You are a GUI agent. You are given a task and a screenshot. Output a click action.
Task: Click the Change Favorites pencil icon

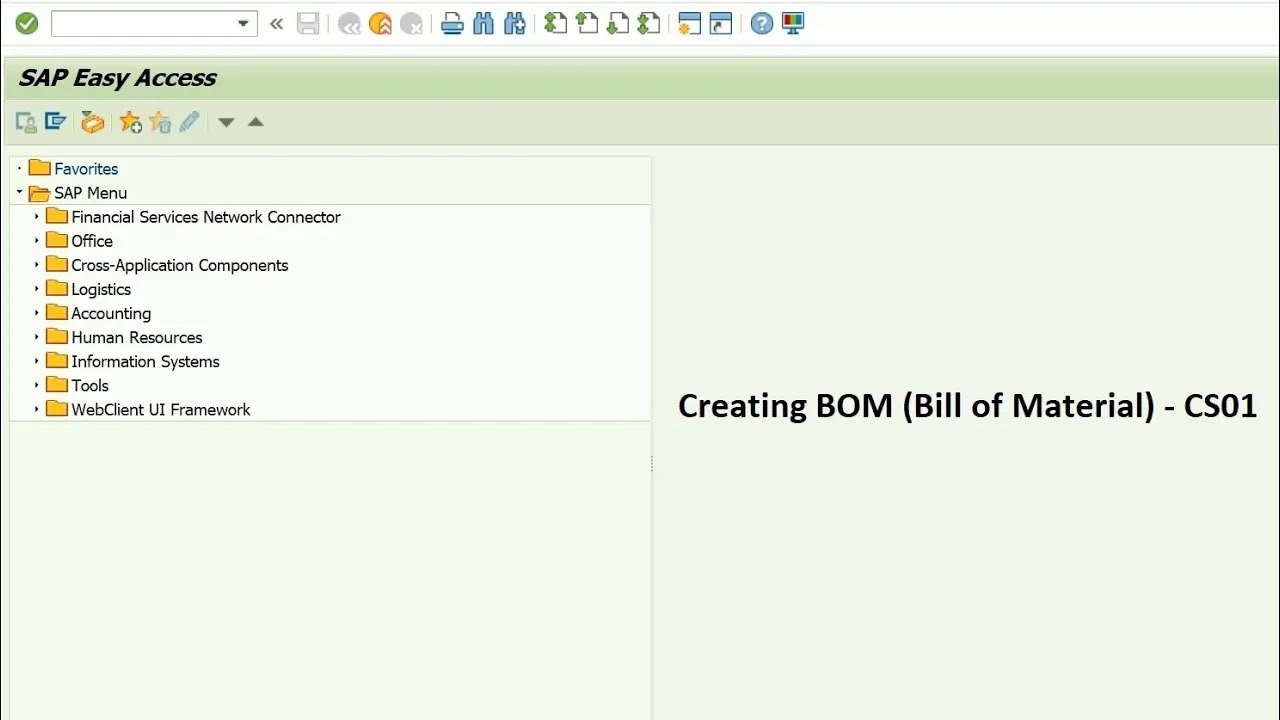[x=190, y=122]
